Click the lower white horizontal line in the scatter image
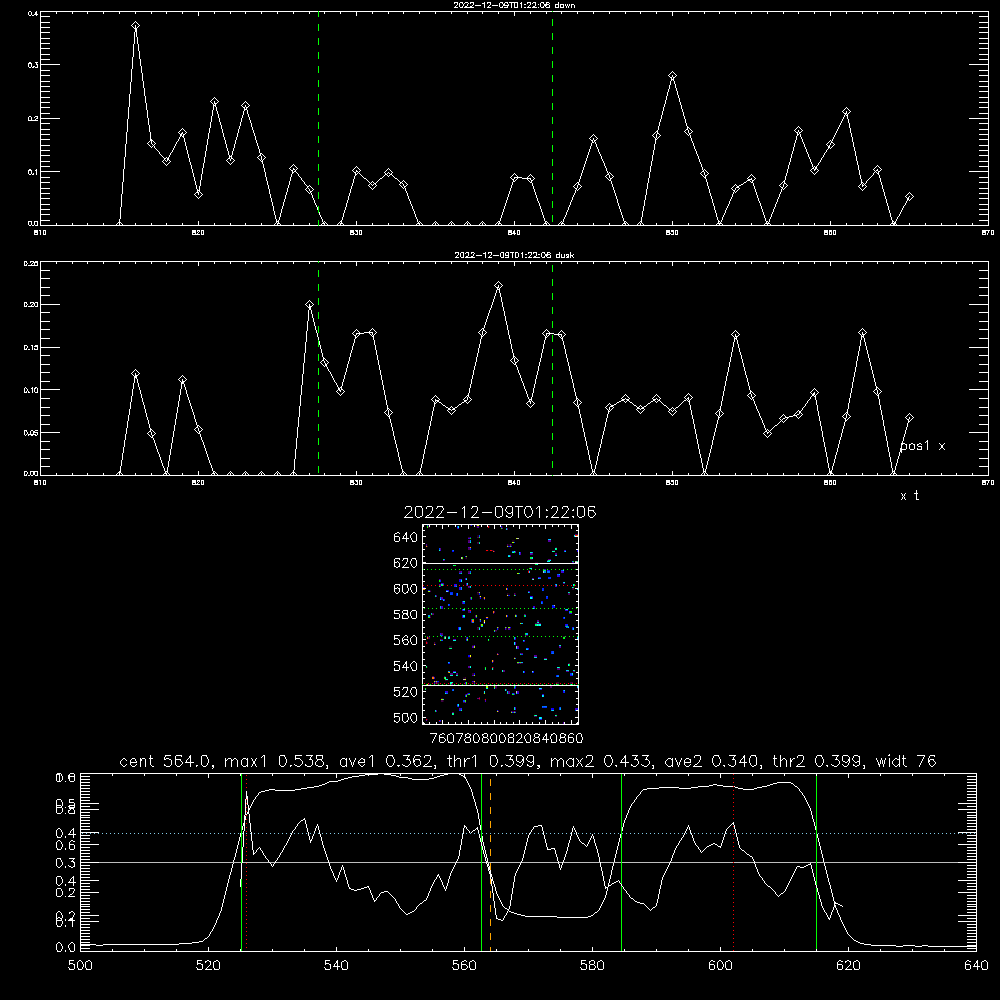The width and height of the screenshot is (1000, 1000). tap(500, 685)
